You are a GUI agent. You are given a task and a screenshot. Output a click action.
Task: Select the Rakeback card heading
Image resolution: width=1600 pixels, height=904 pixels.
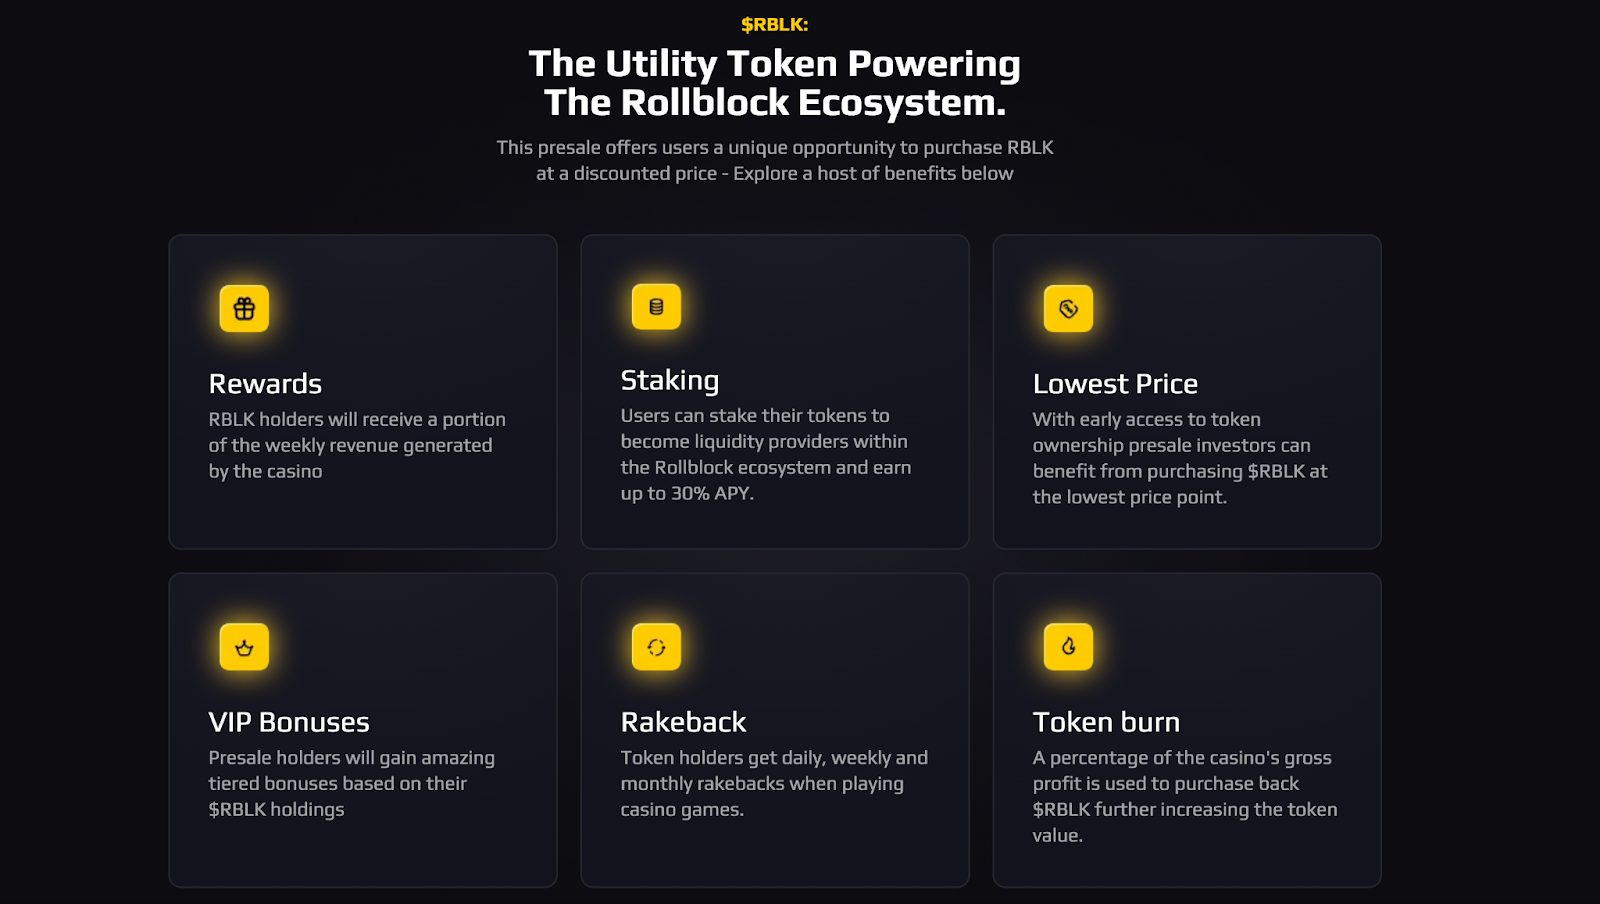683,722
